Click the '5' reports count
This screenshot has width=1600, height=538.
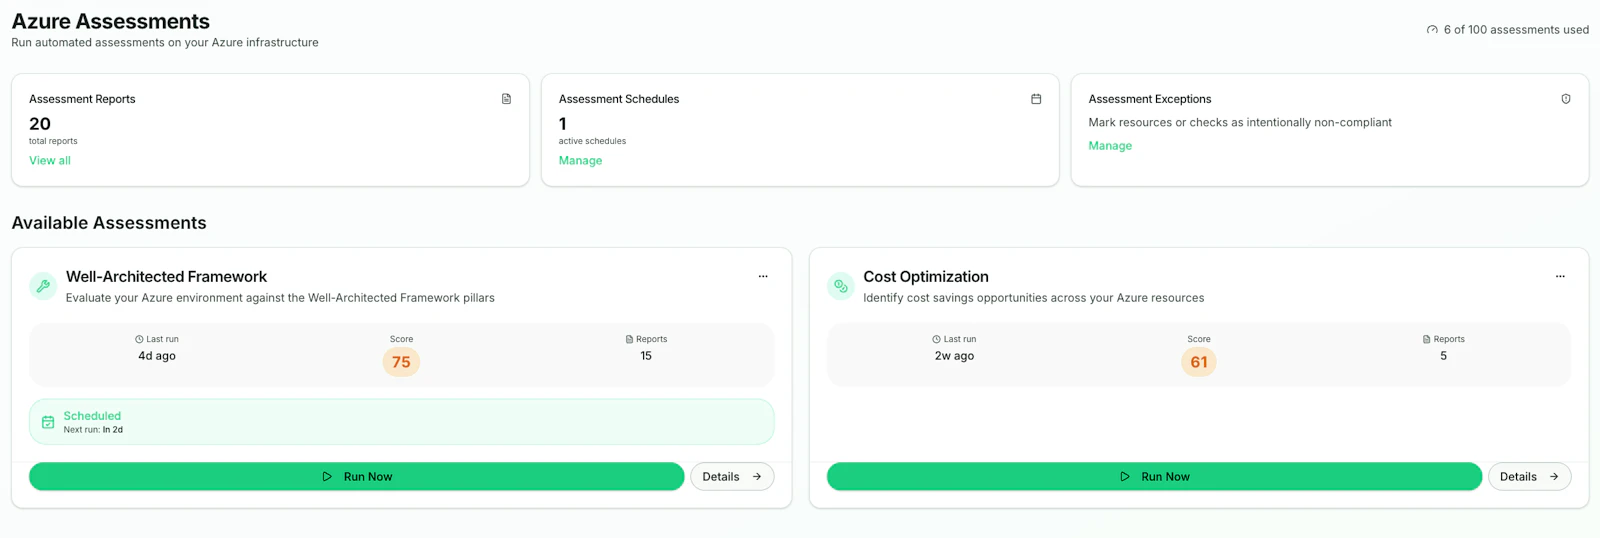point(1444,356)
